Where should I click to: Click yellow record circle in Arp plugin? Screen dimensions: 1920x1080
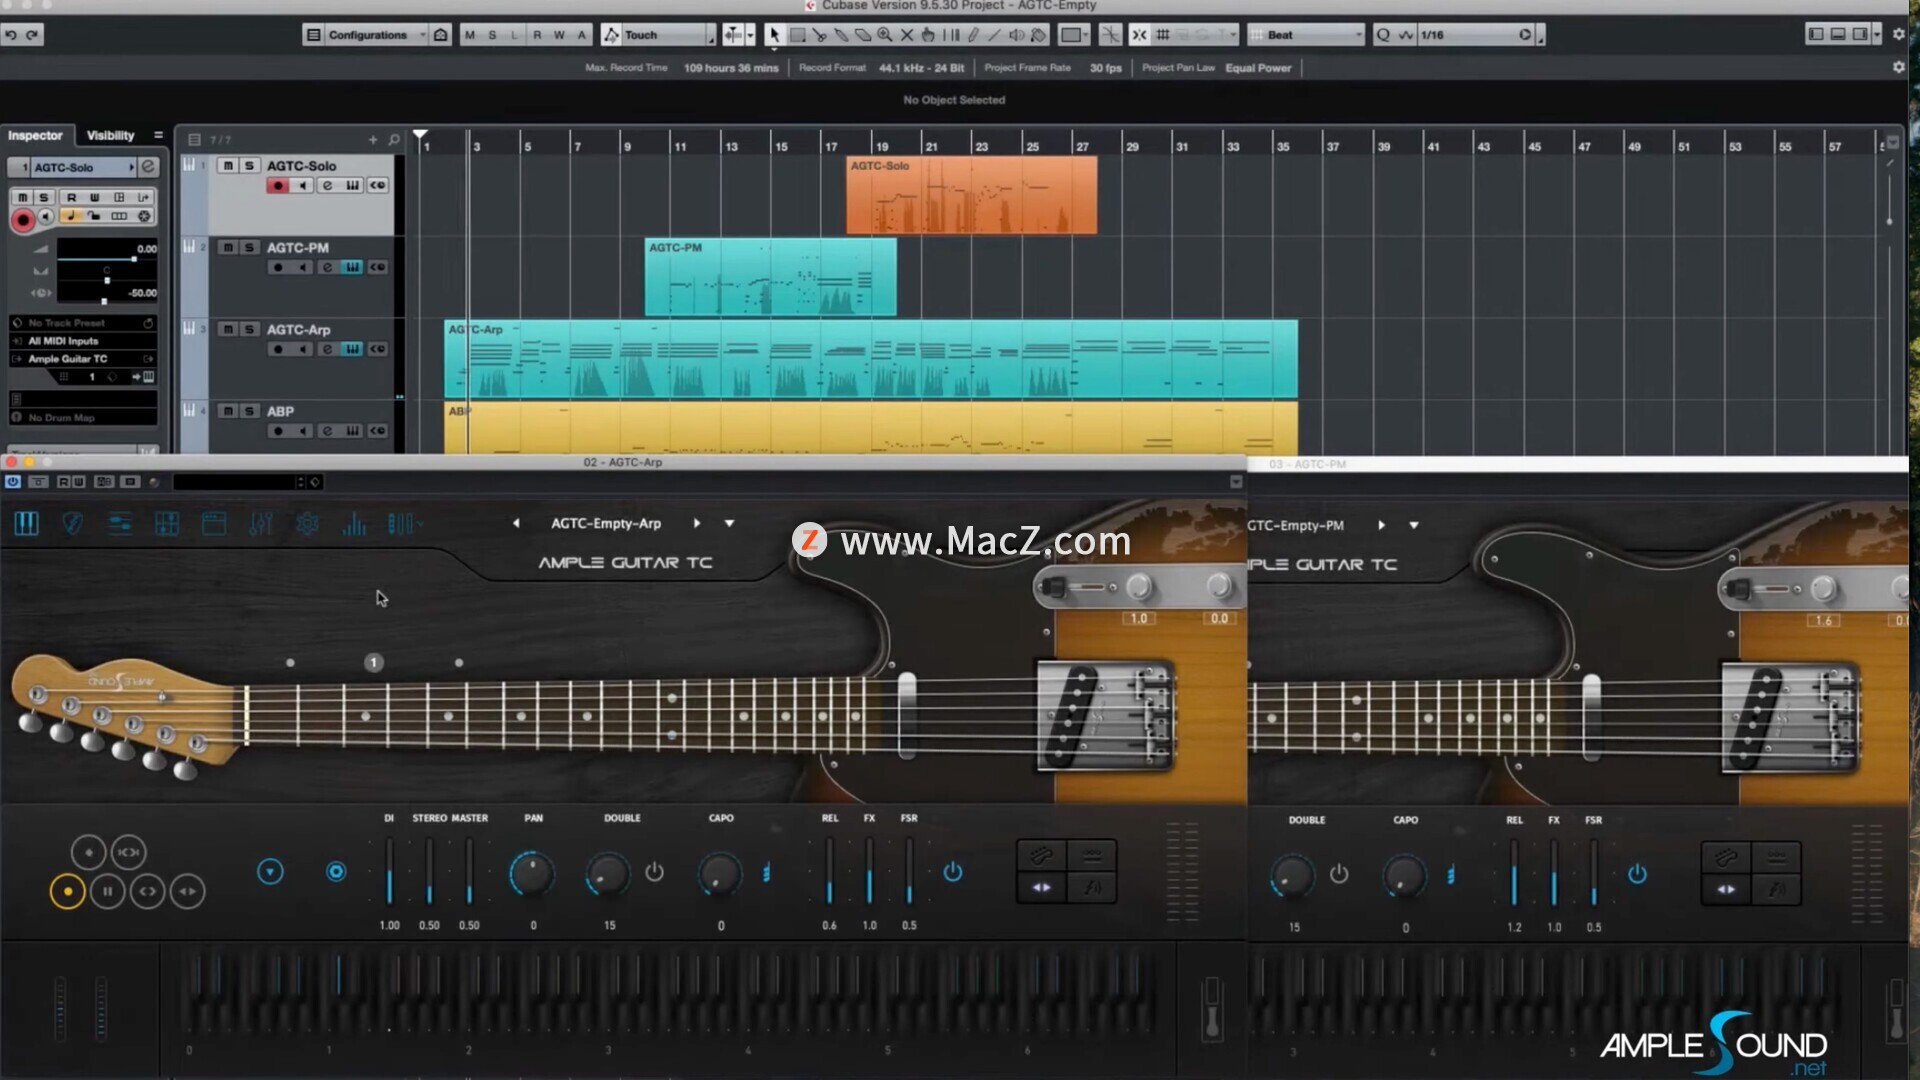click(67, 892)
